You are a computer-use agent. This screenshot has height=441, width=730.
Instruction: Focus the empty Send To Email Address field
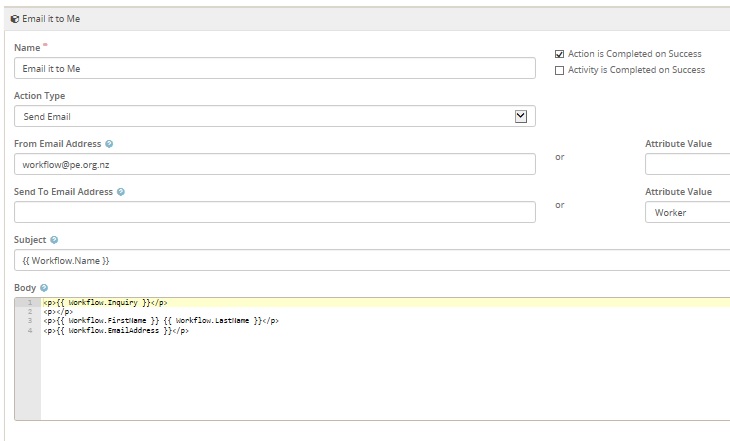275,212
